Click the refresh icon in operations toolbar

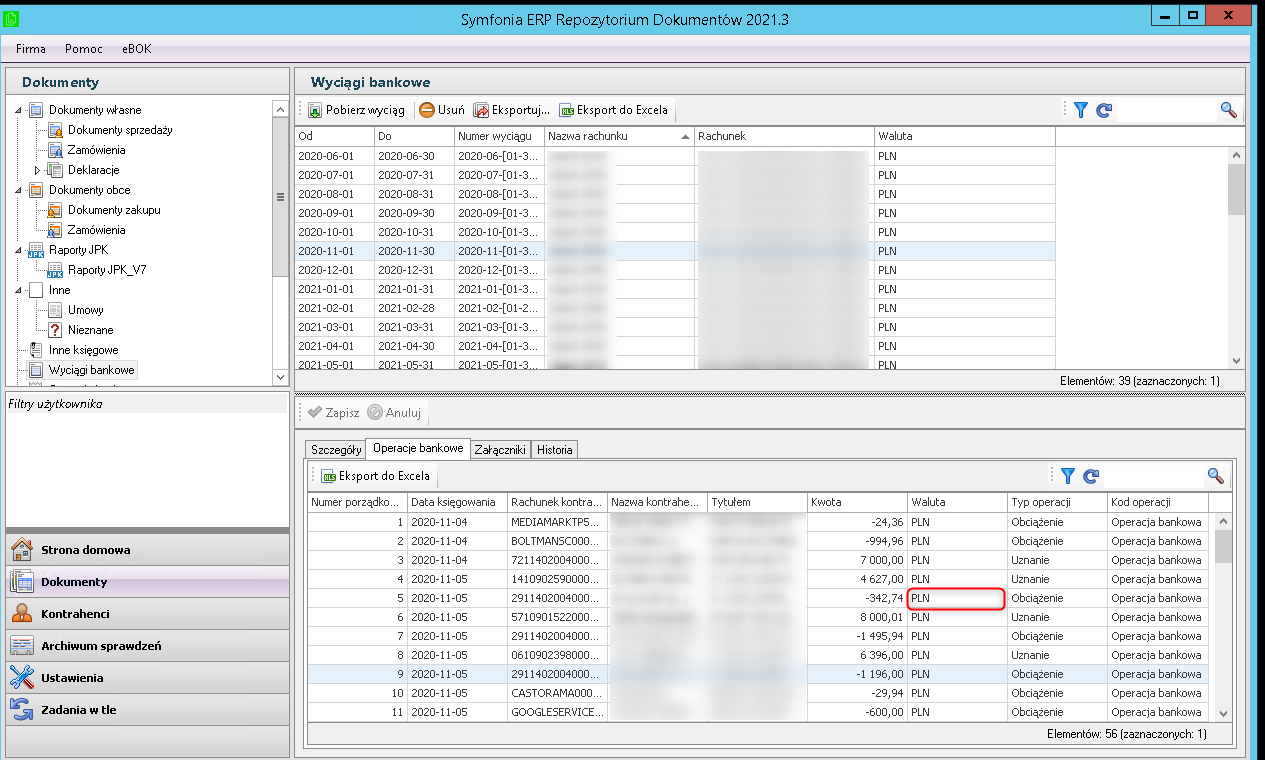click(x=1091, y=476)
